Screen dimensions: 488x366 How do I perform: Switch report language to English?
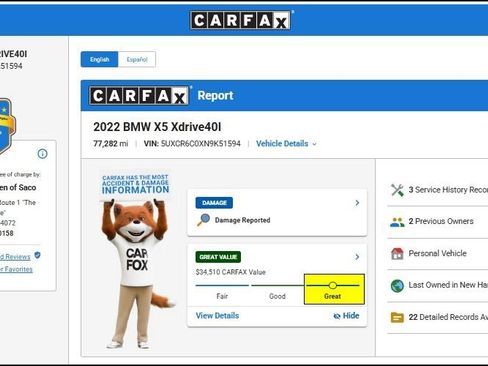point(99,59)
